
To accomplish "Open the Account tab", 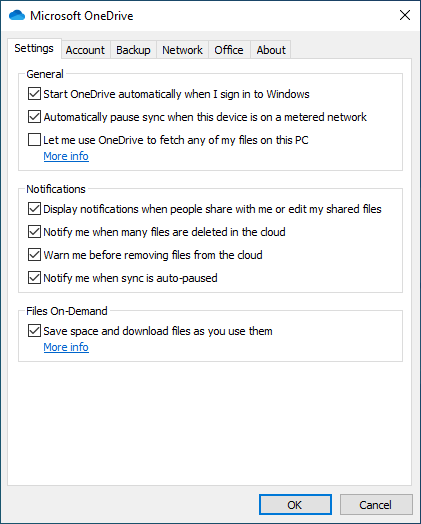I will coord(85,50).
